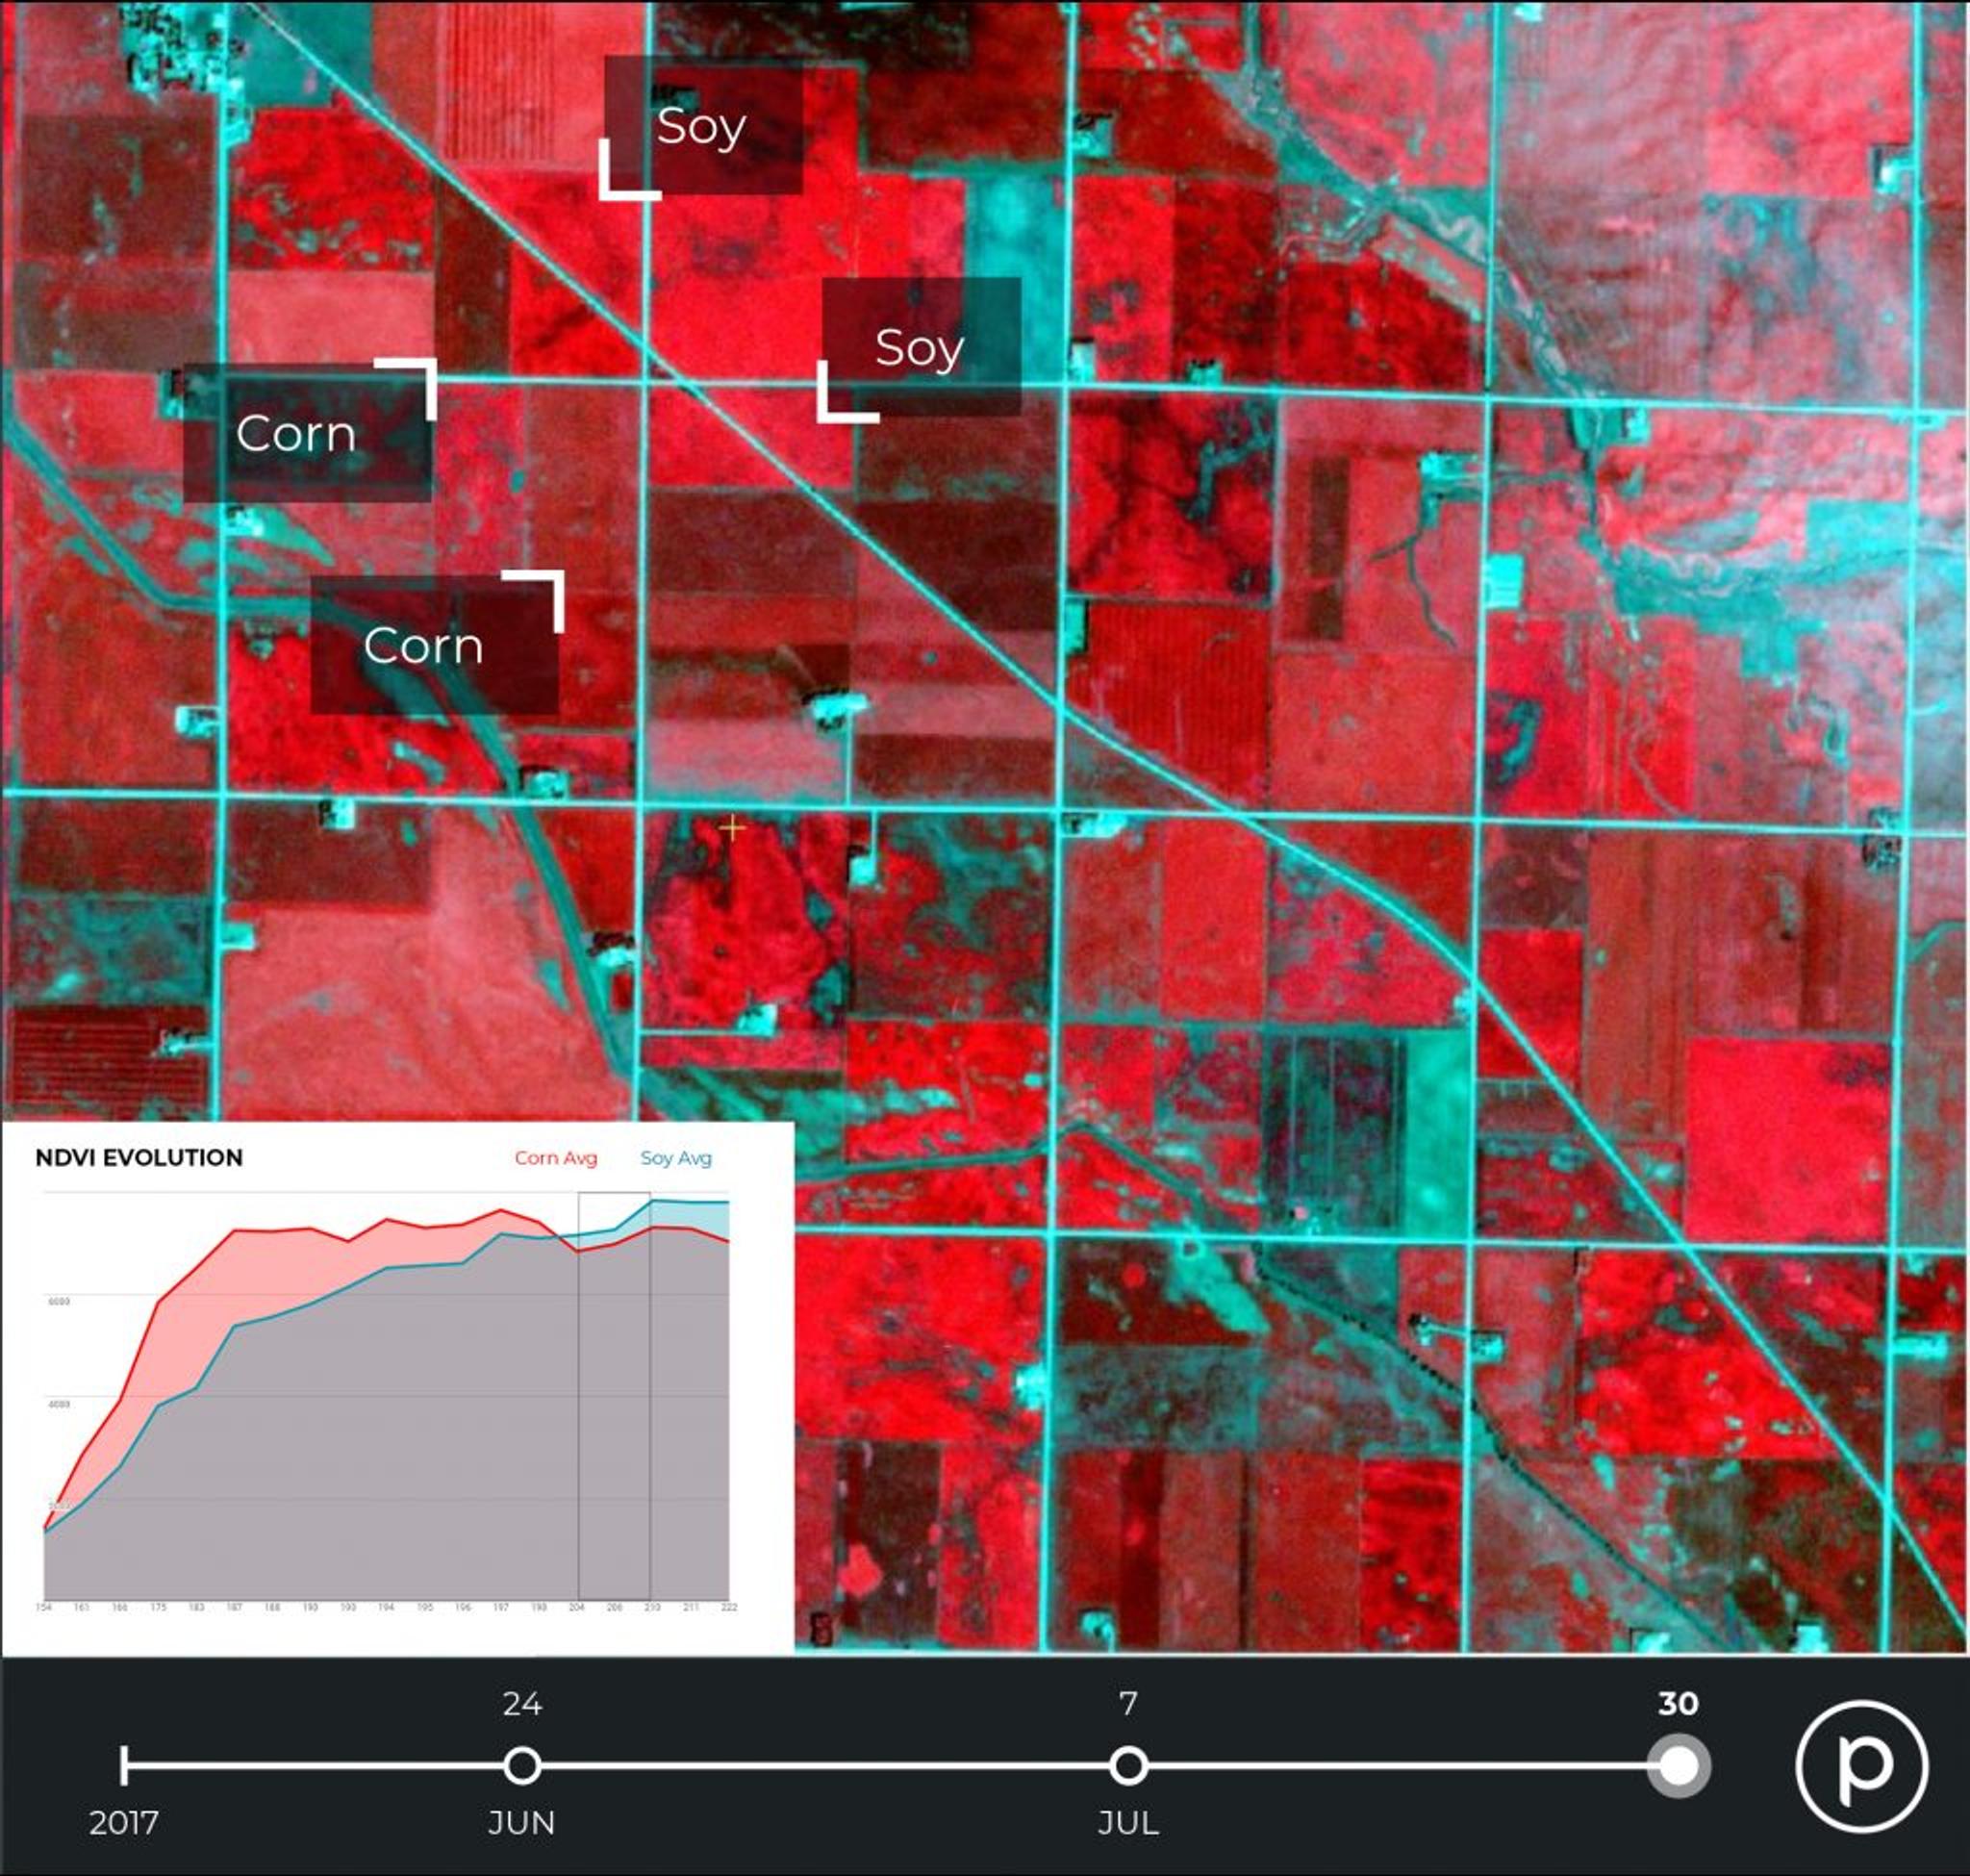Click the upper Soy field label
1970x1876 pixels.
click(x=702, y=127)
